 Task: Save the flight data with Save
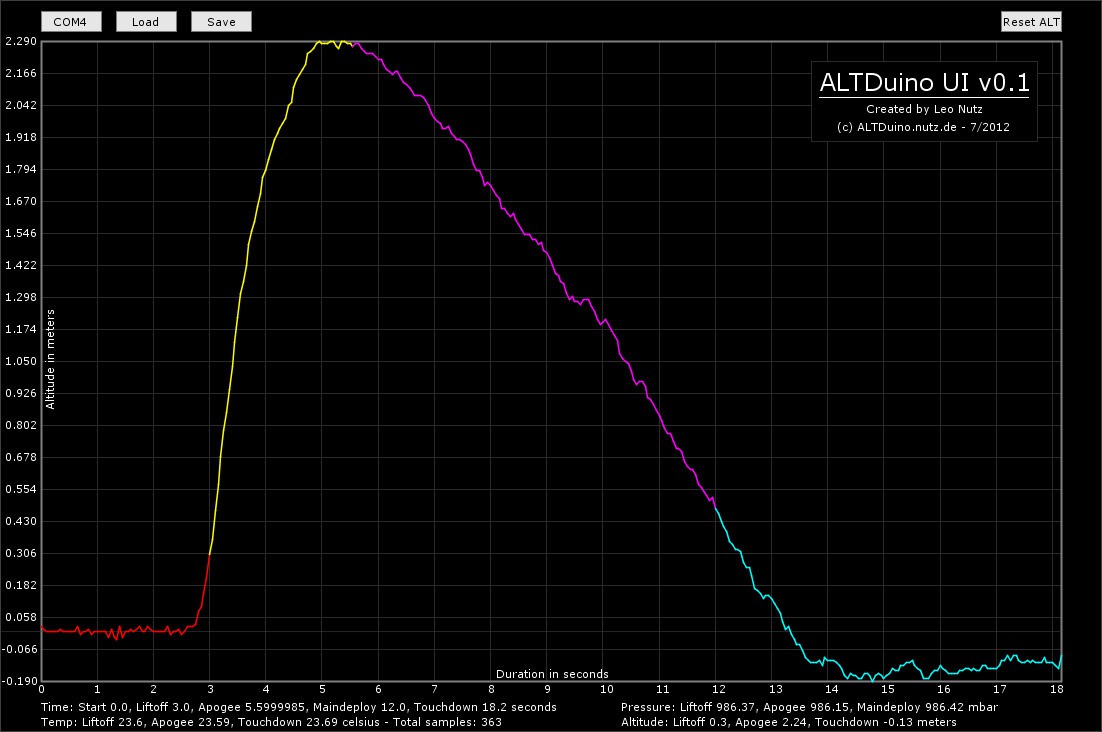point(221,22)
